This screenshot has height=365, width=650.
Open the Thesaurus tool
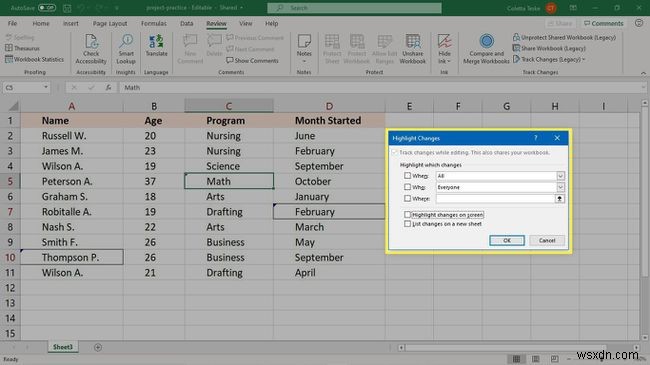click(x=23, y=49)
